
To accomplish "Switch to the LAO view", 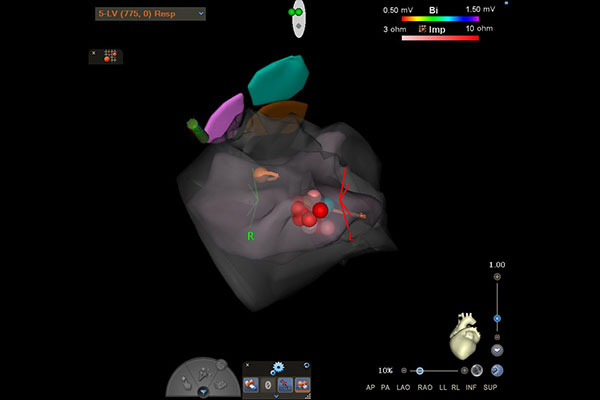I will [403, 385].
